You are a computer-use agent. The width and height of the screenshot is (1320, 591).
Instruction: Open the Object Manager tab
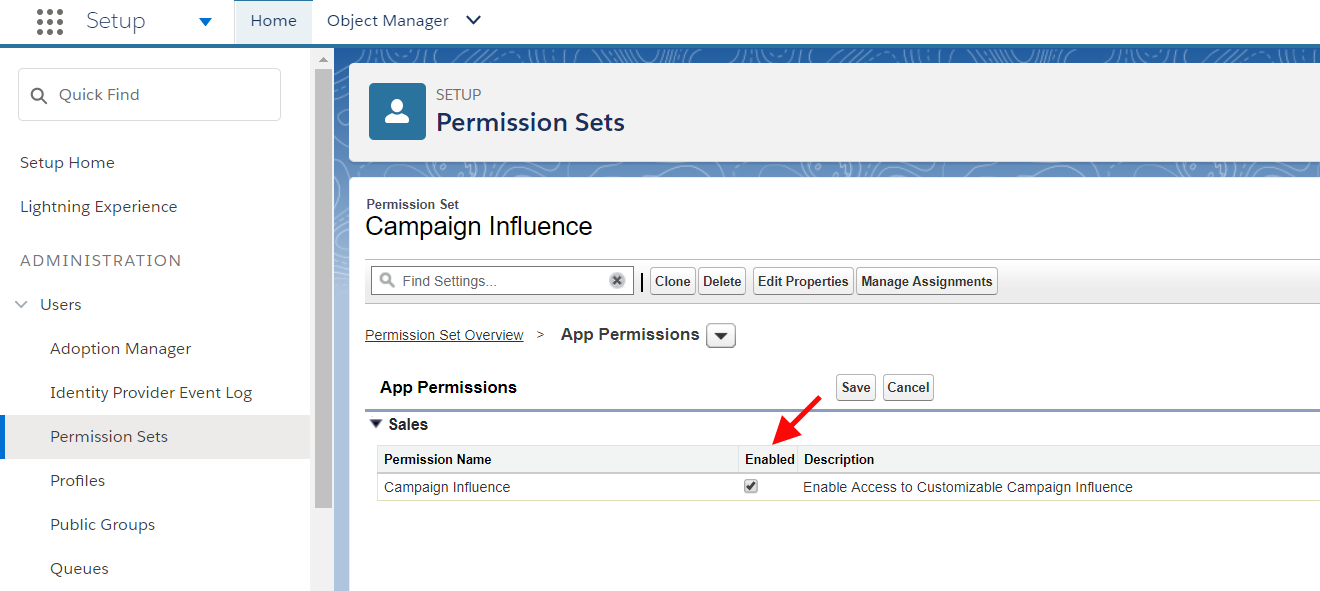tap(388, 20)
